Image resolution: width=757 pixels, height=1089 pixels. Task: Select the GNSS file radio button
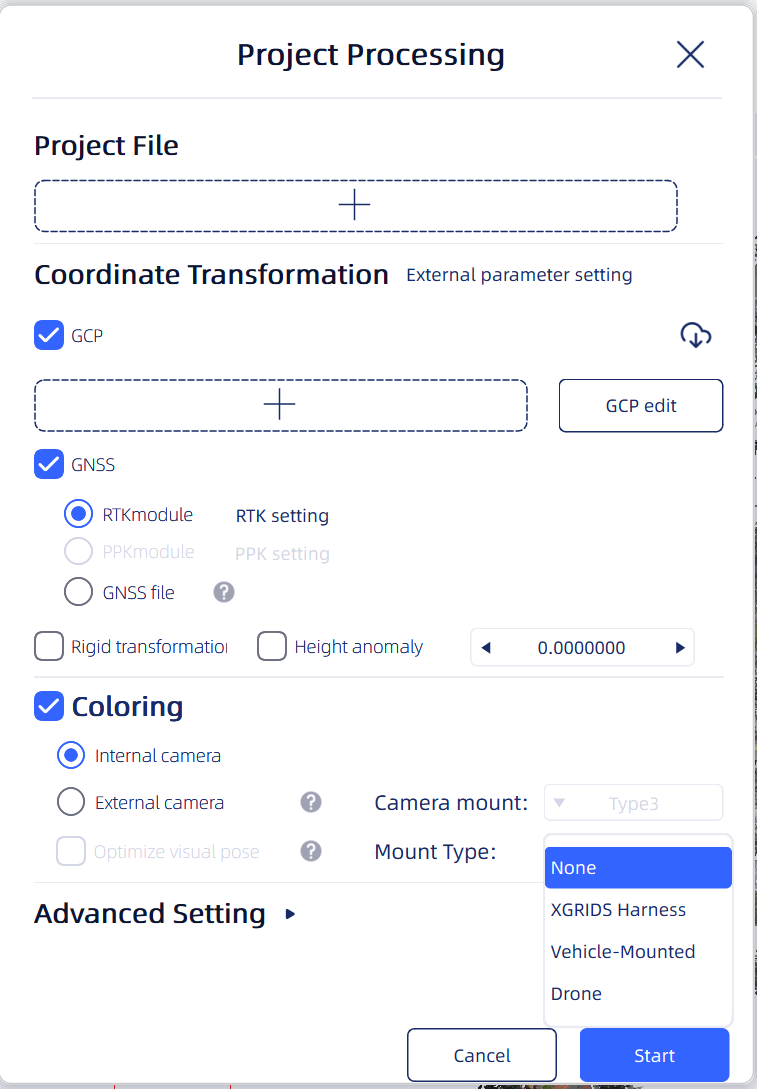click(x=78, y=592)
